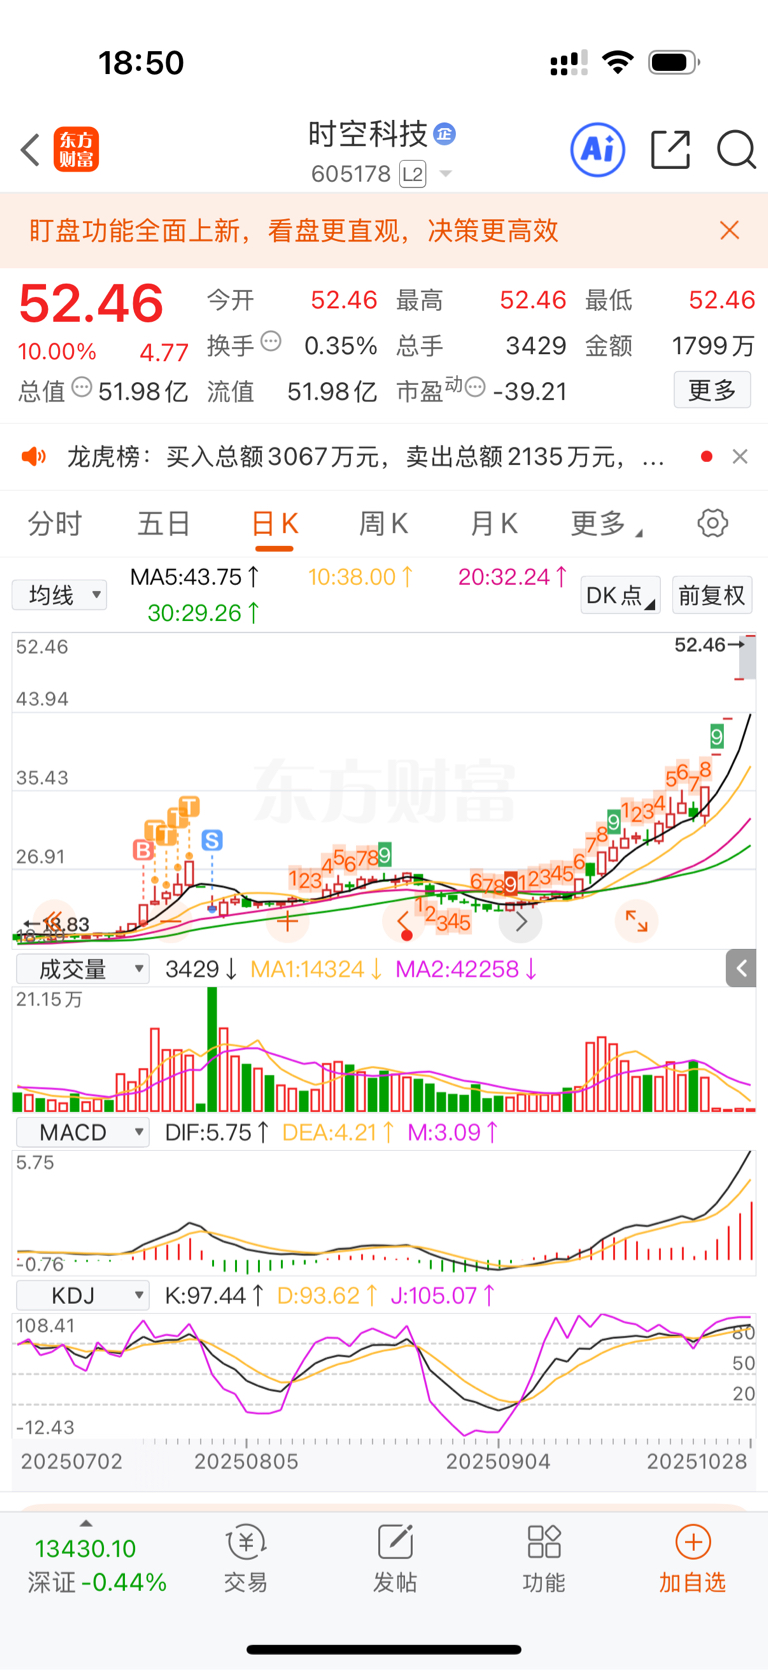
Task: Open the 功能 functions button
Action: click(544, 1558)
